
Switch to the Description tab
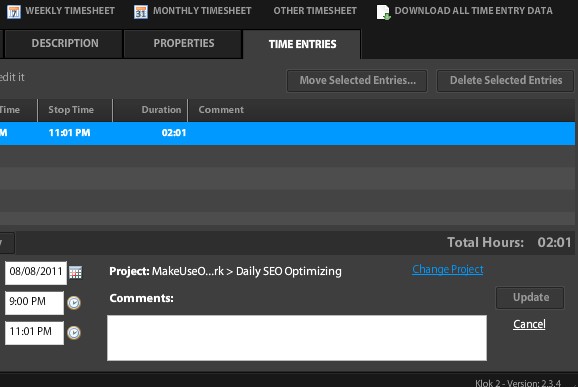(64, 43)
